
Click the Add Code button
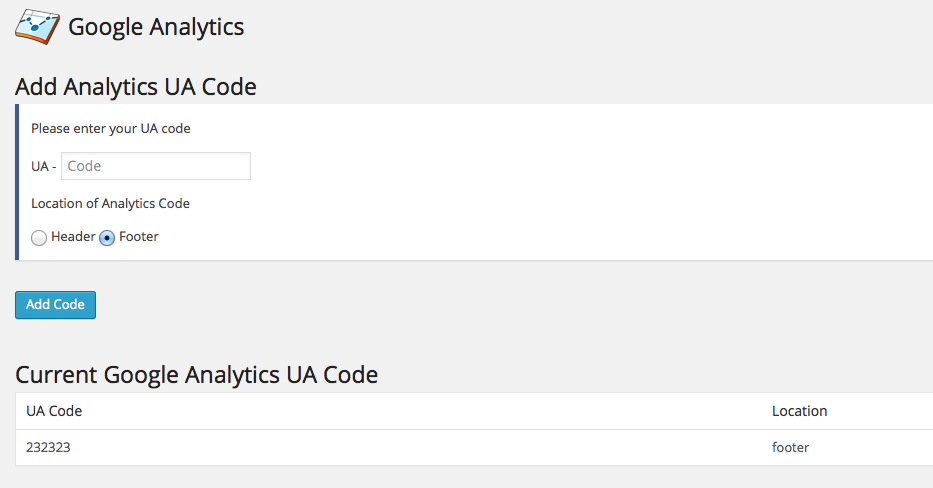pos(55,305)
